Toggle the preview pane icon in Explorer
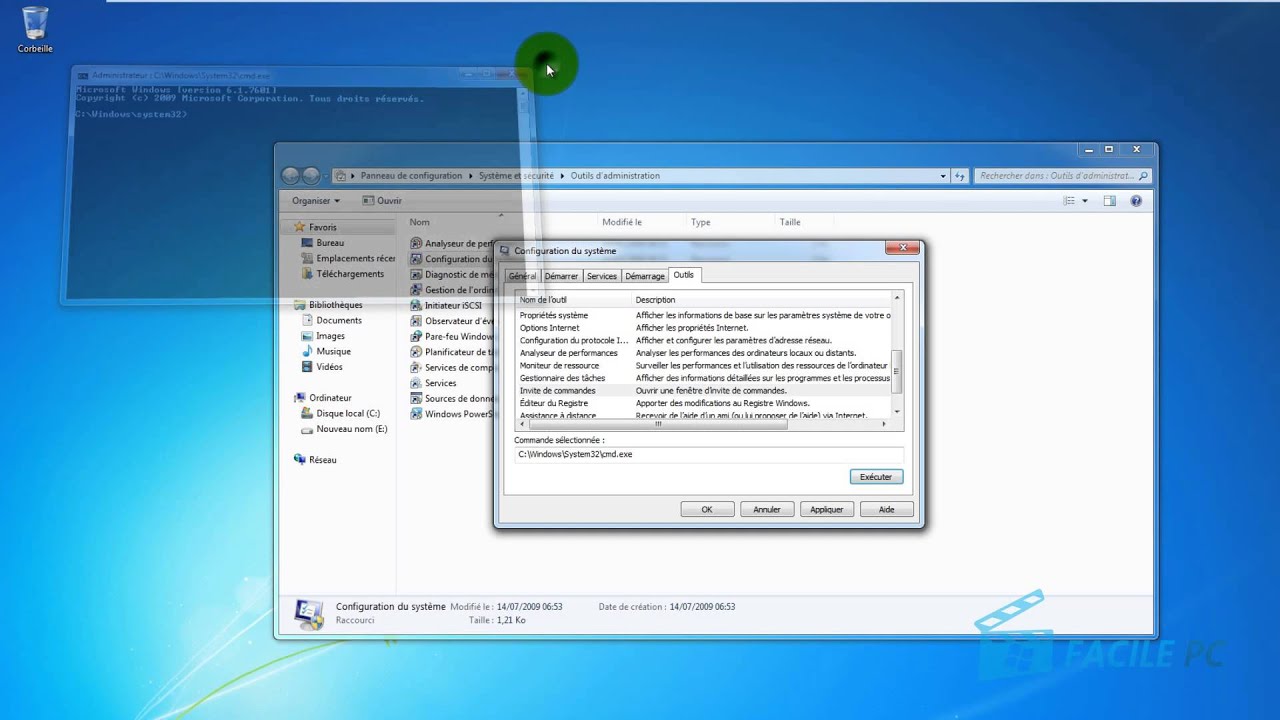 [1109, 201]
